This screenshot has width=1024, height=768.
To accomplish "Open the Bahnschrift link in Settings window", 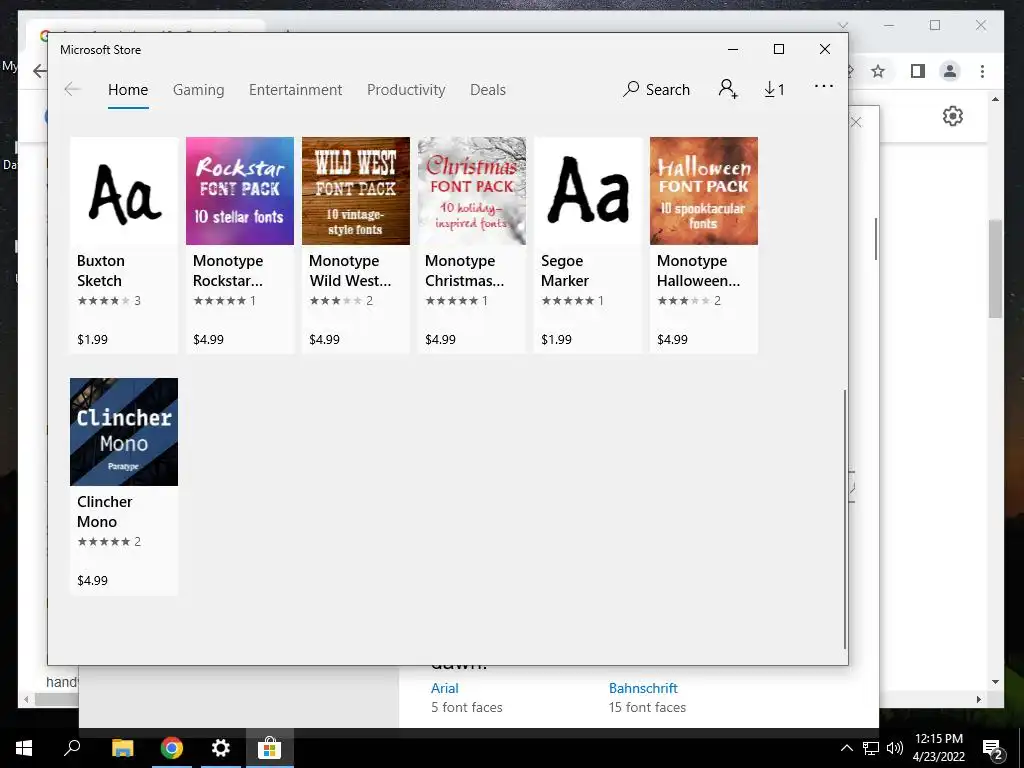I will click(x=643, y=688).
